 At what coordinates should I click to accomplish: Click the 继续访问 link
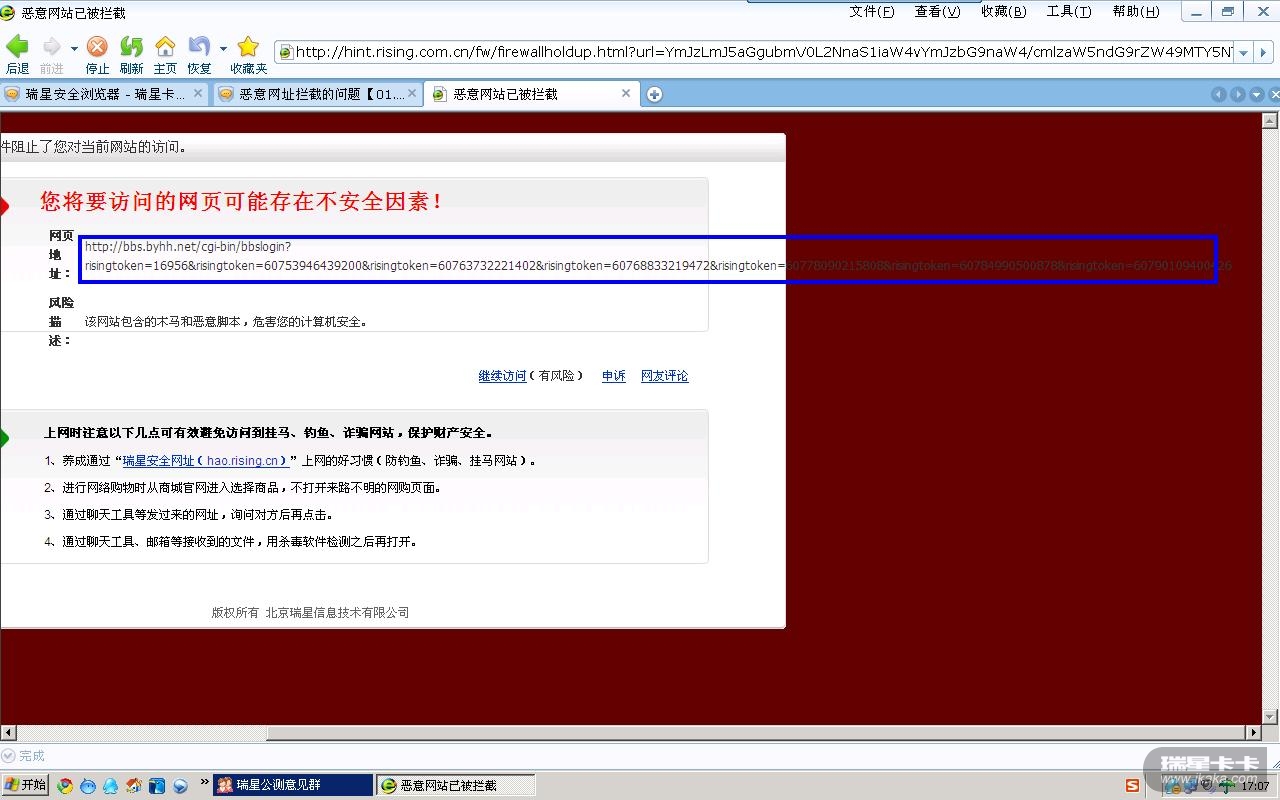tap(502, 376)
